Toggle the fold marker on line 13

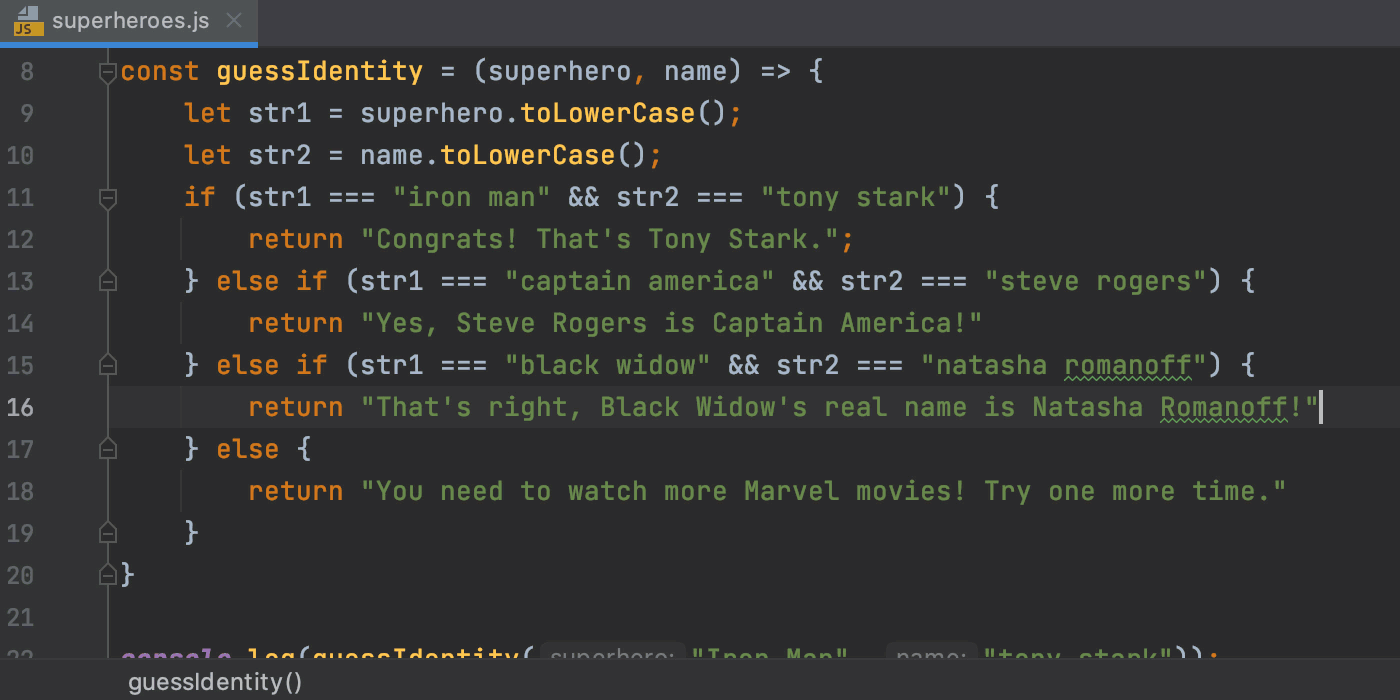pyautogui.click(x=108, y=282)
